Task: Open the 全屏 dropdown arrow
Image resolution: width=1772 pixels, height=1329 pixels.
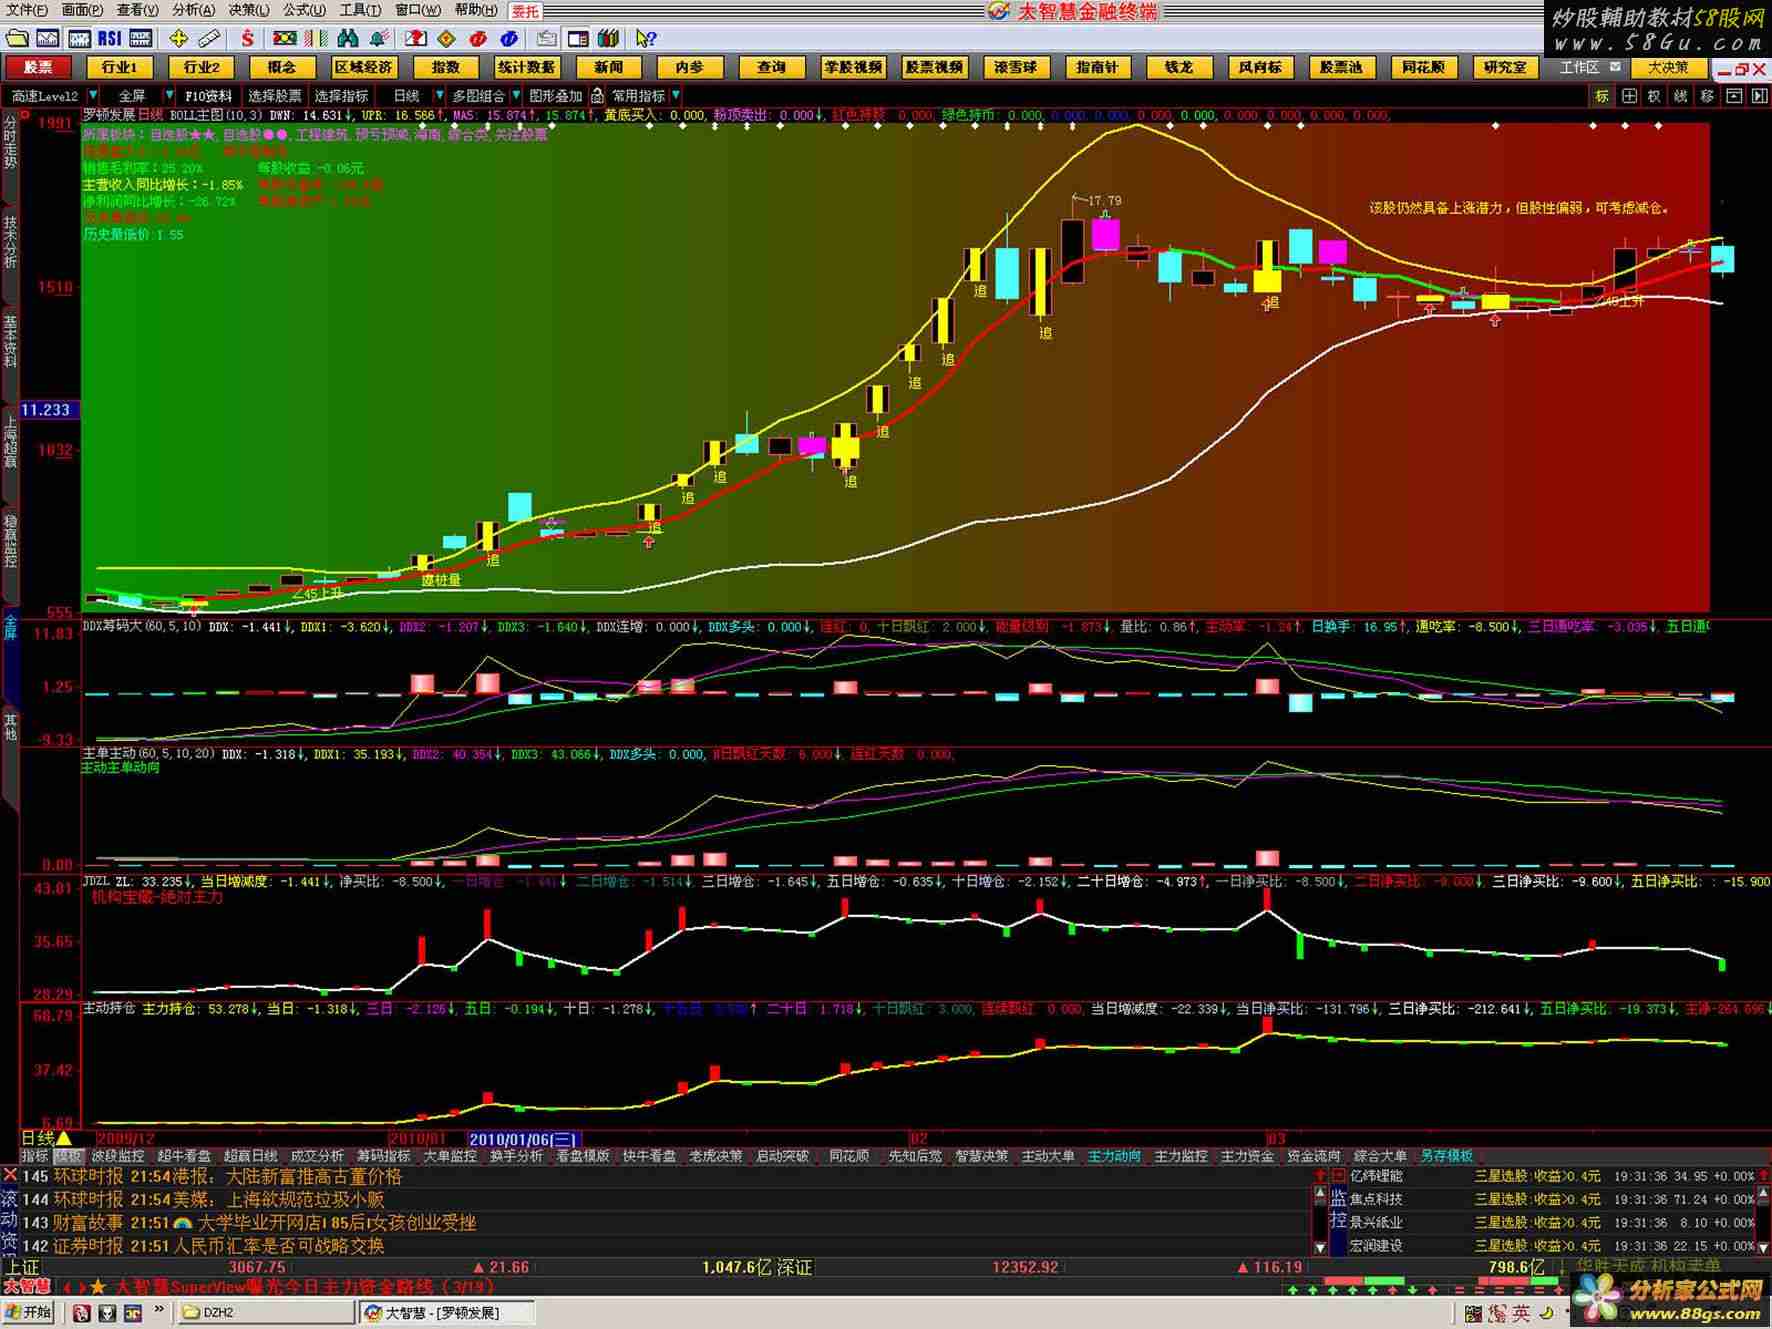Action: tap(167, 96)
